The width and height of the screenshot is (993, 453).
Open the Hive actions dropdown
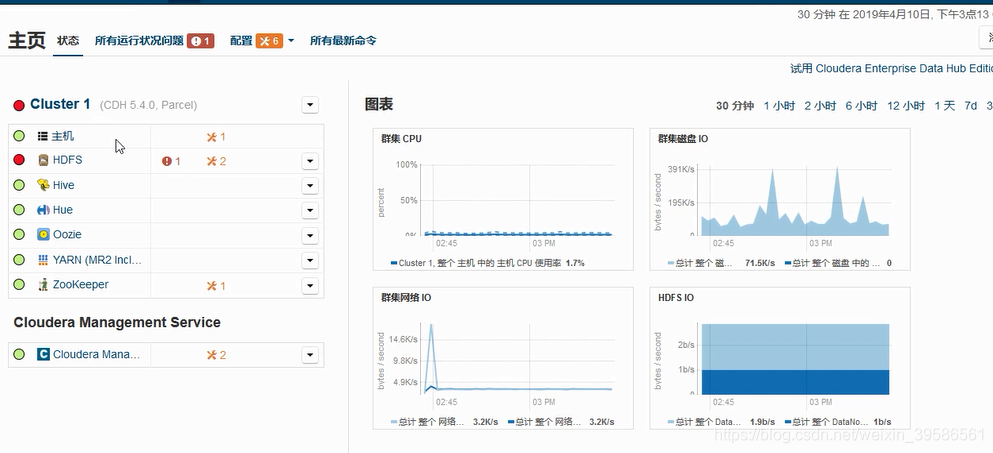pos(310,186)
